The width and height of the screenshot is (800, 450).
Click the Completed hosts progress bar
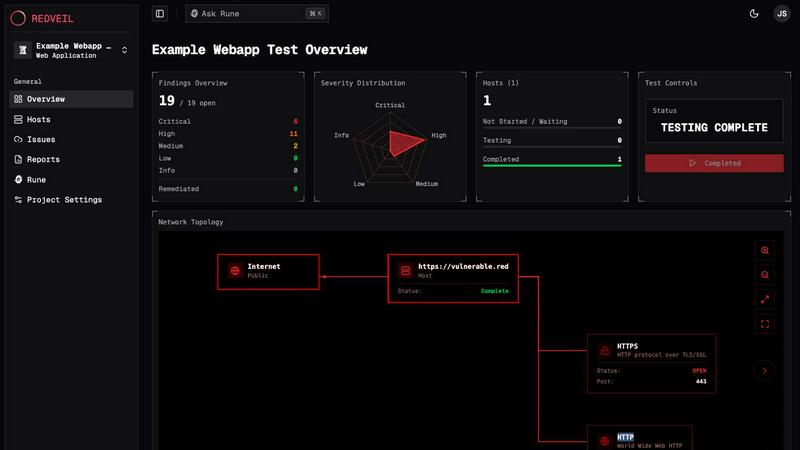(x=552, y=165)
